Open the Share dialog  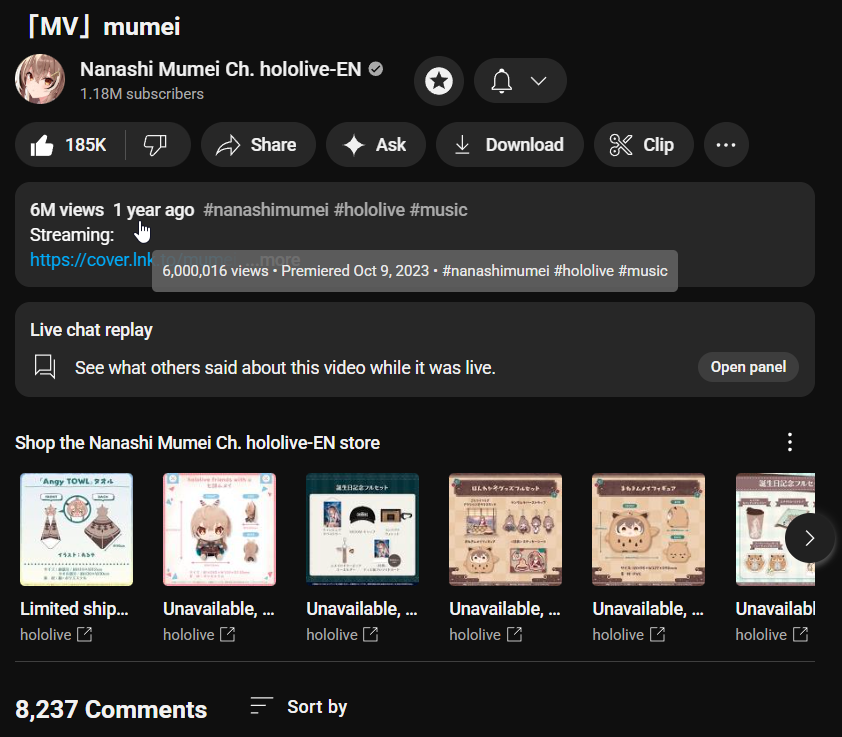258,144
